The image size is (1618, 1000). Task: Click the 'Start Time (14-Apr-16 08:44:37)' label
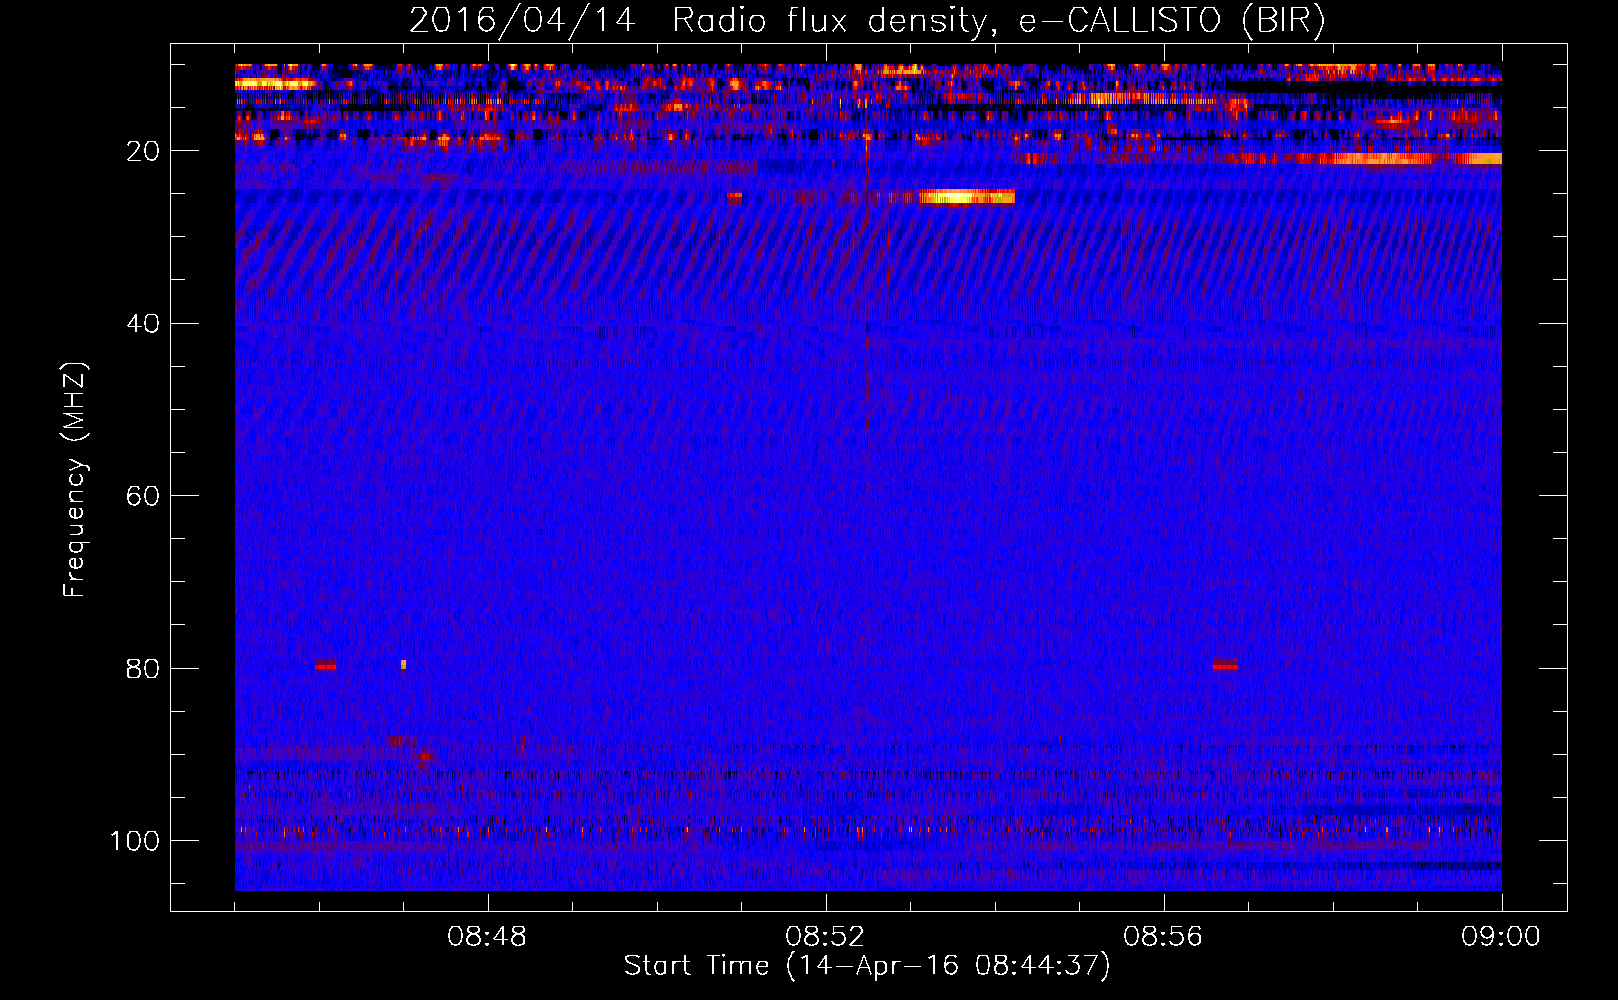(867, 966)
